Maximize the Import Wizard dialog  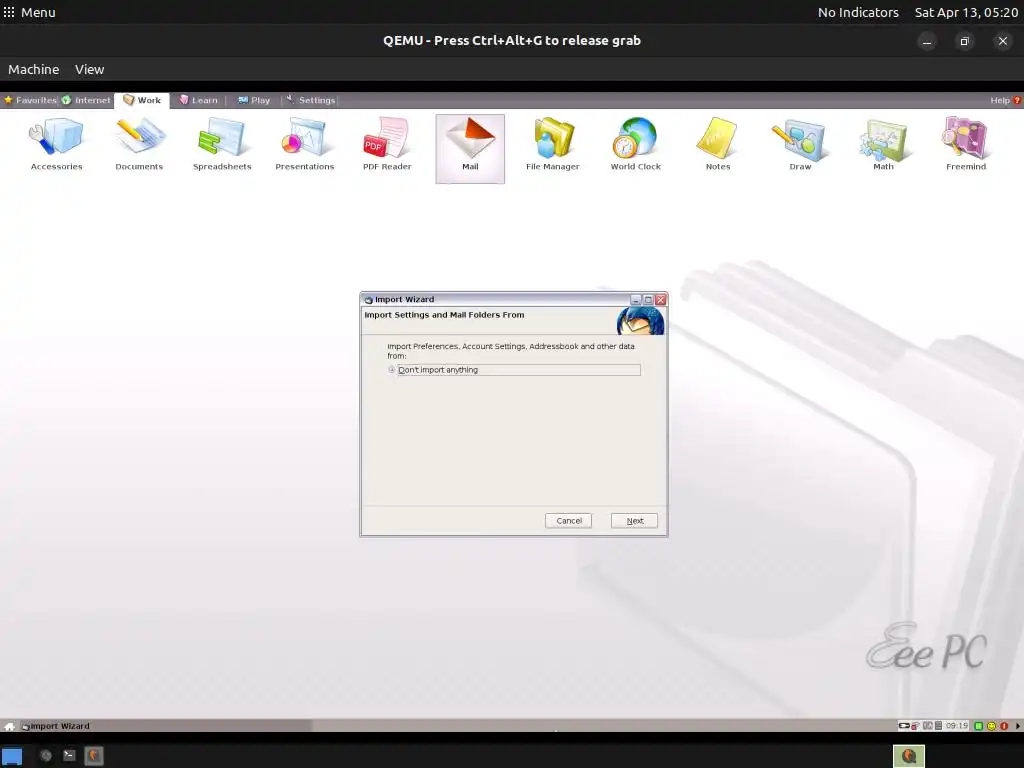[x=648, y=300]
